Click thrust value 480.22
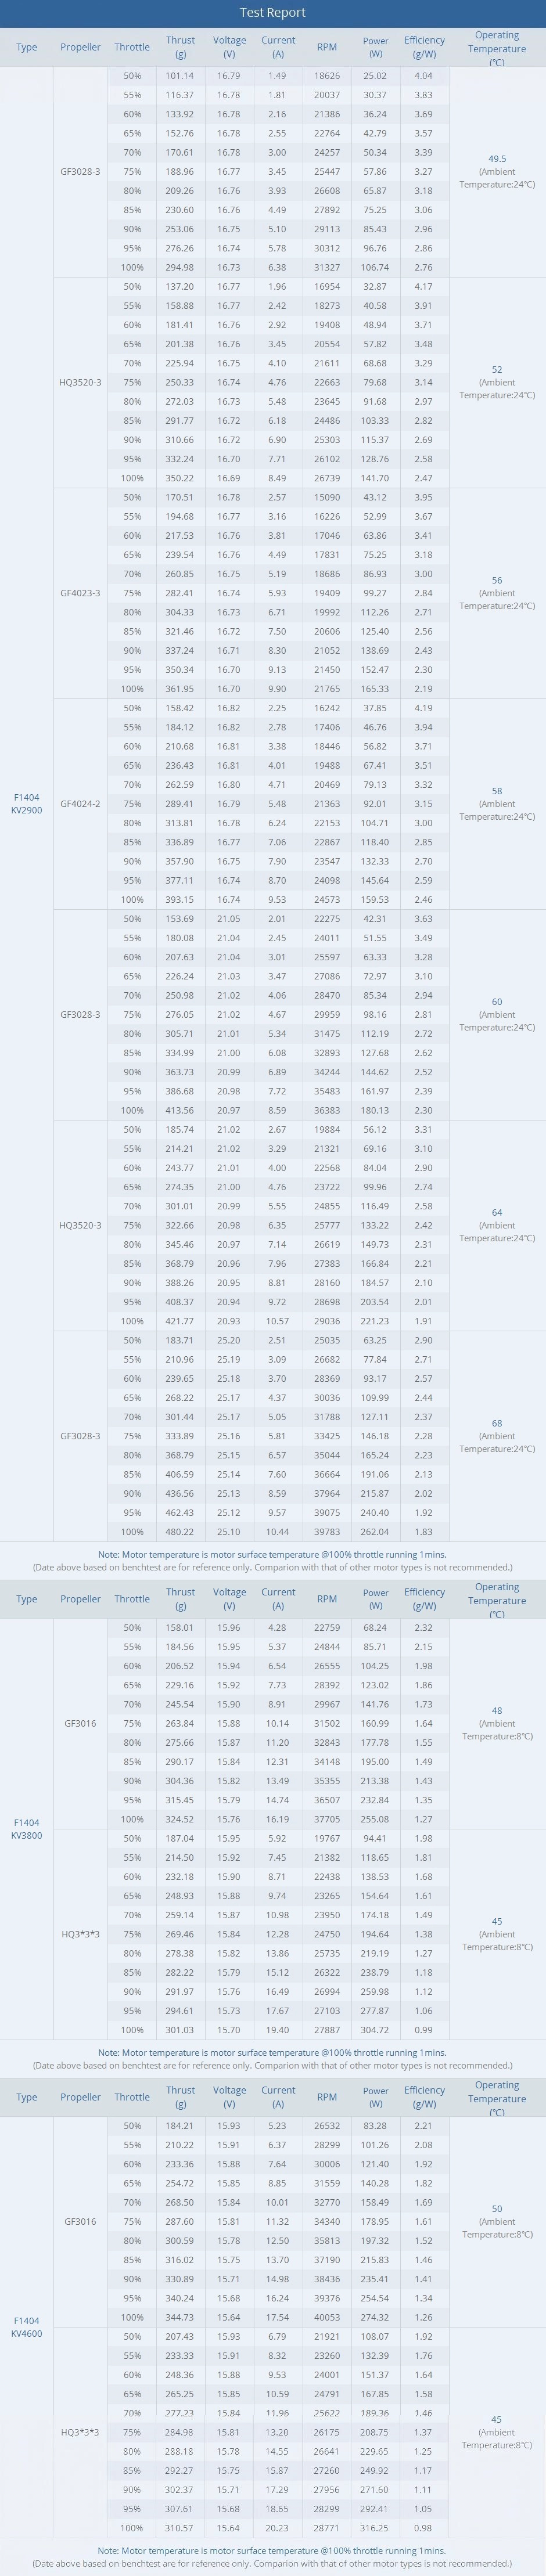 pyautogui.click(x=180, y=1532)
